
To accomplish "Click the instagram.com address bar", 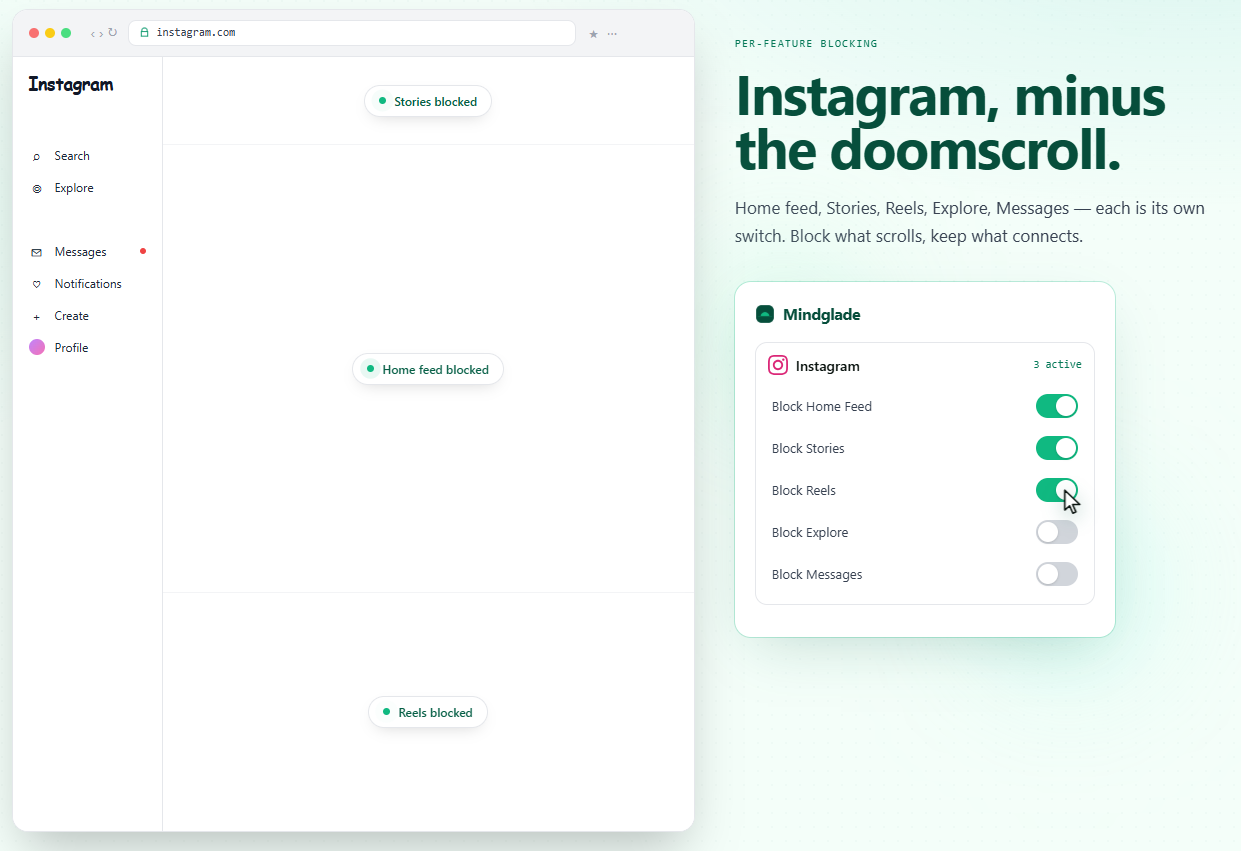I will pyautogui.click(x=352, y=33).
